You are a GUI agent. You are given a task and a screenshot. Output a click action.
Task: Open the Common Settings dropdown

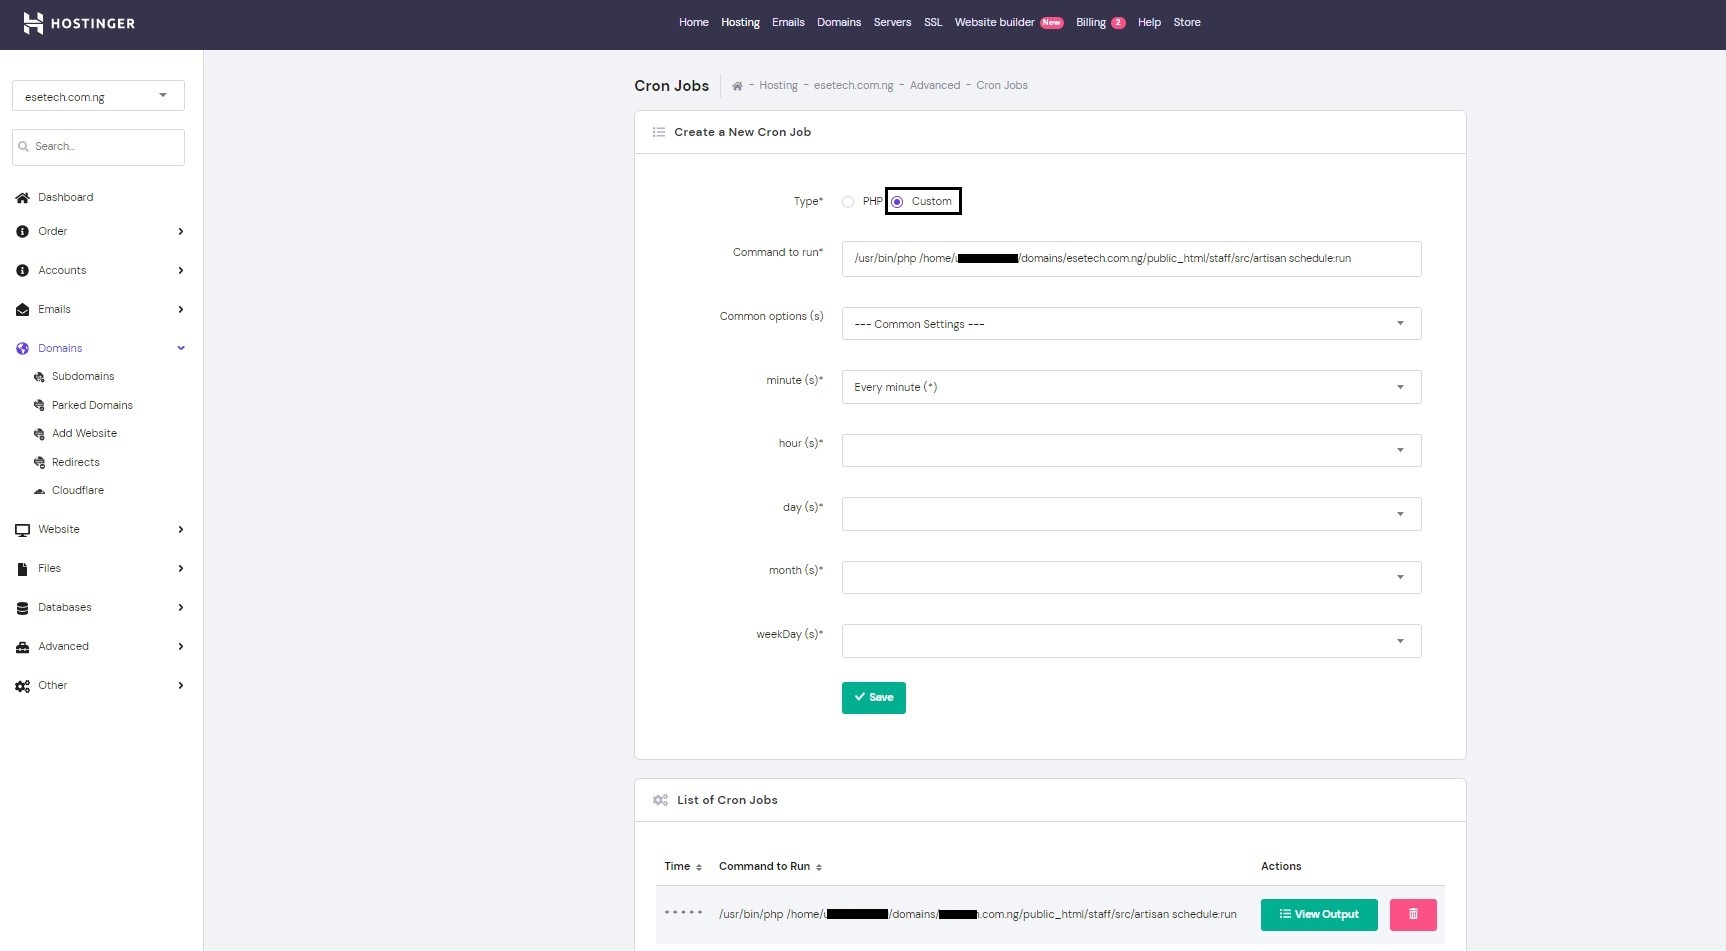tap(1130, 324)
